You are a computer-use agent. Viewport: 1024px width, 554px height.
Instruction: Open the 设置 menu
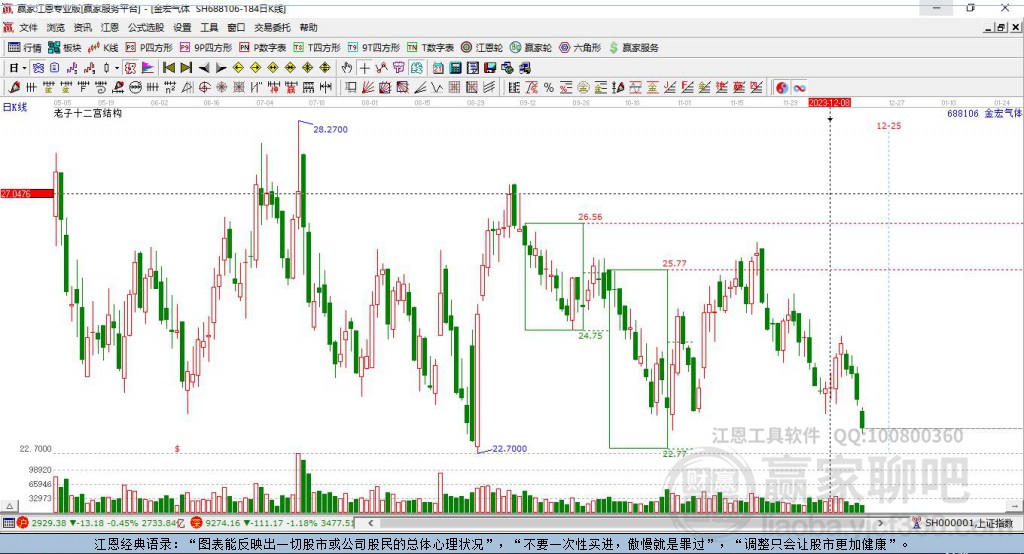coord(182,27)
